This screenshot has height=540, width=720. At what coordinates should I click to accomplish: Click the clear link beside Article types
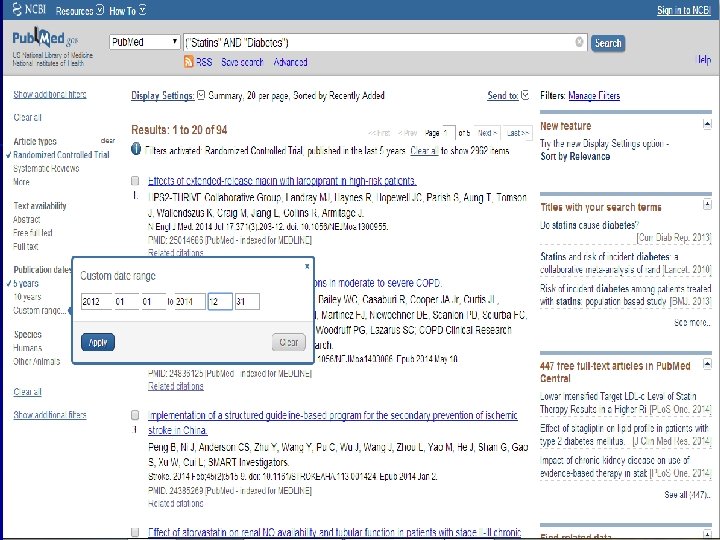click(108, 141)
